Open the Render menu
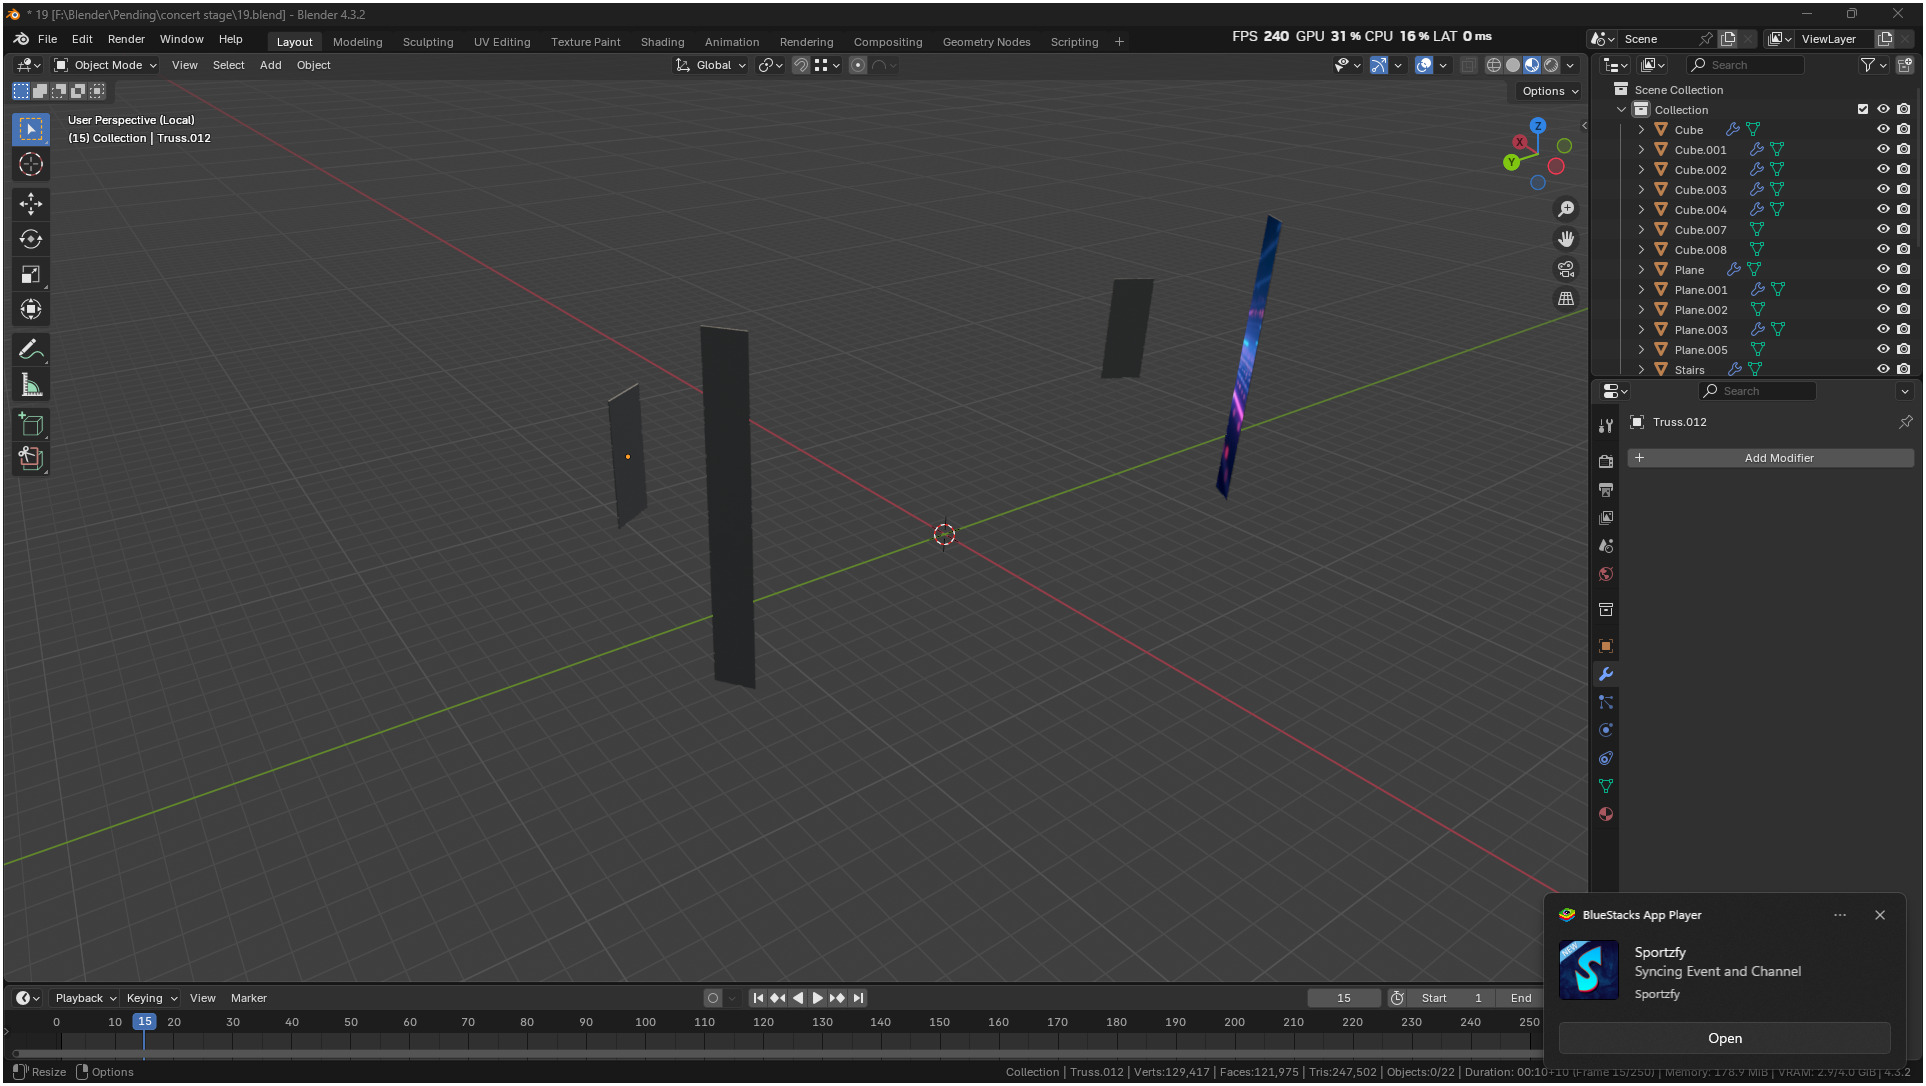 (126, 39)
